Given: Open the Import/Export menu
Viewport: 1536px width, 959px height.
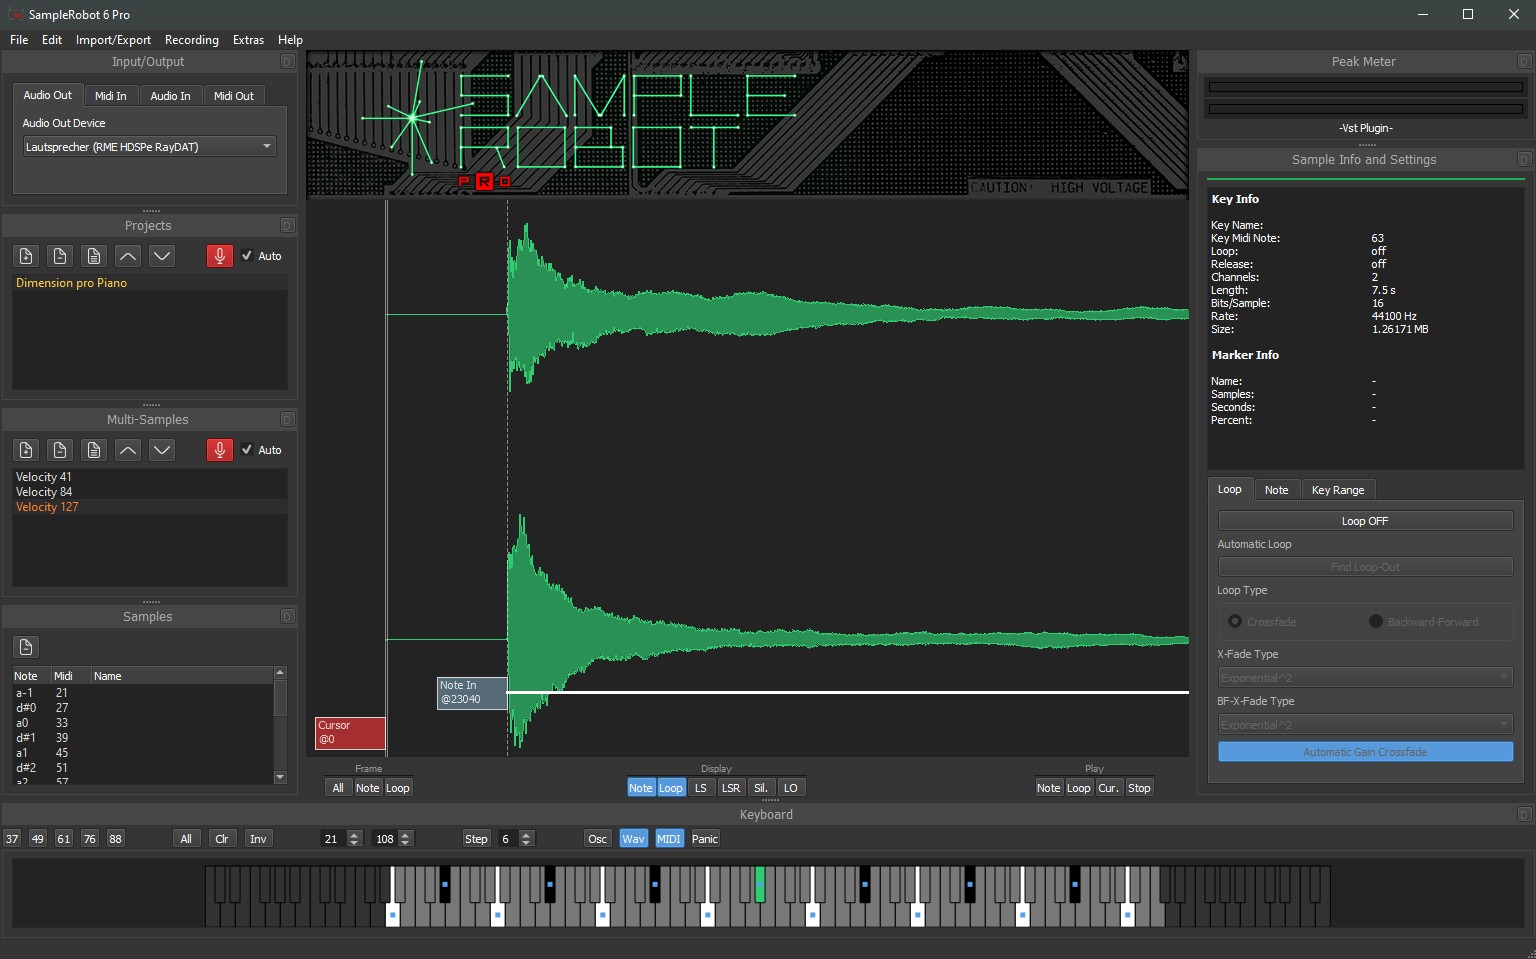Looking at the screenshot, I should click(113, 40).
